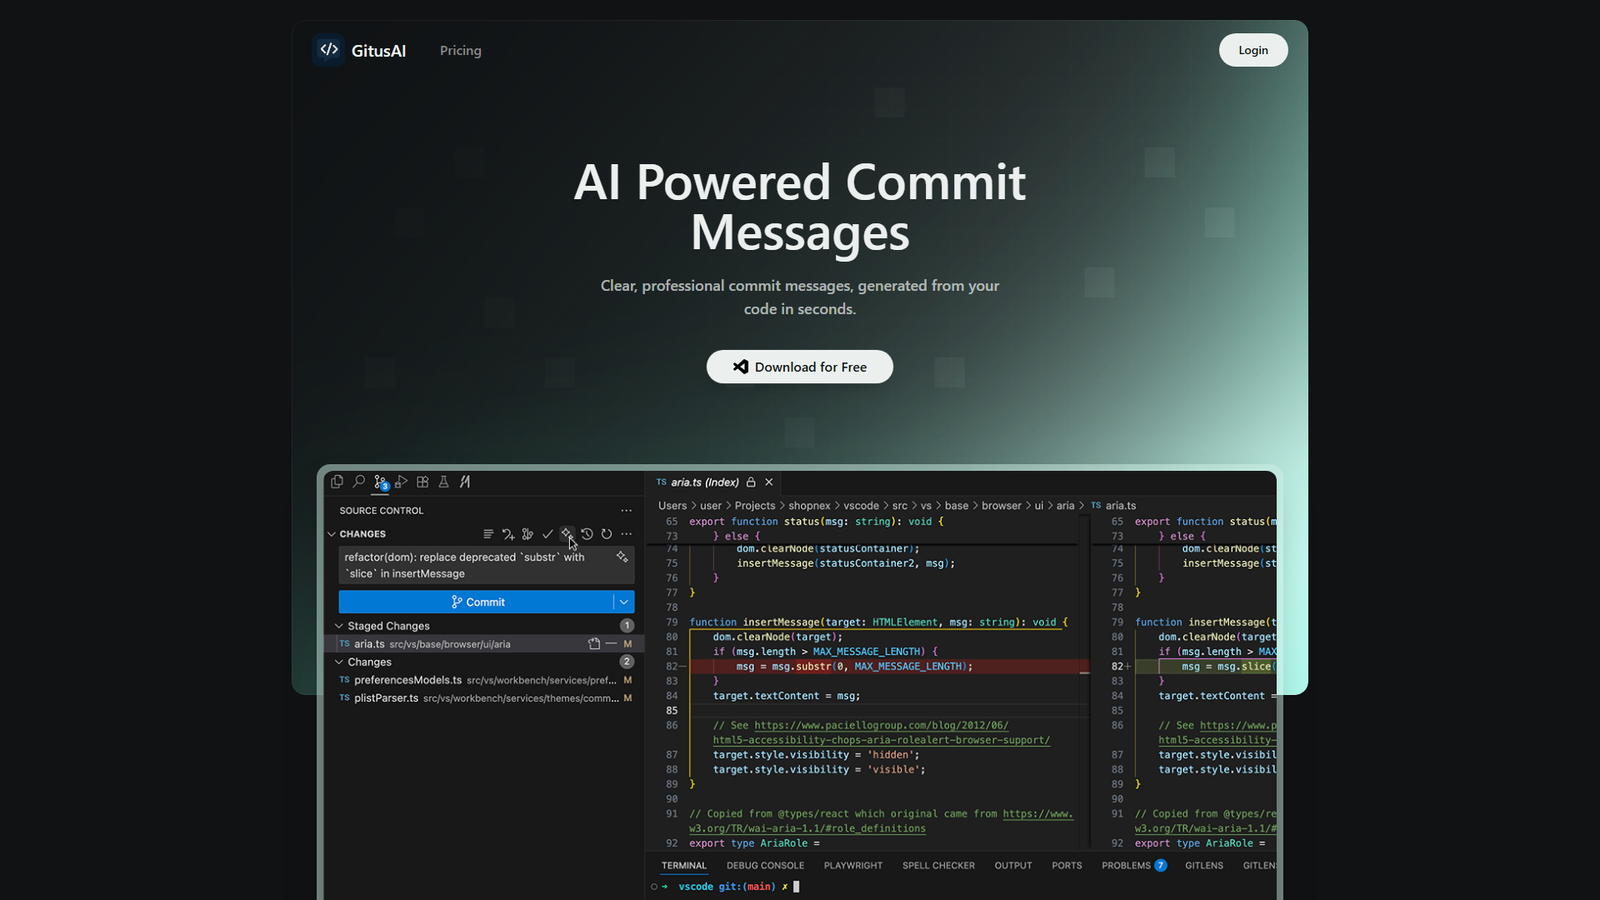The height and width of the screenshot is (900, 1600).
Task: Open the Extensions view
Action: coord(423,482)
